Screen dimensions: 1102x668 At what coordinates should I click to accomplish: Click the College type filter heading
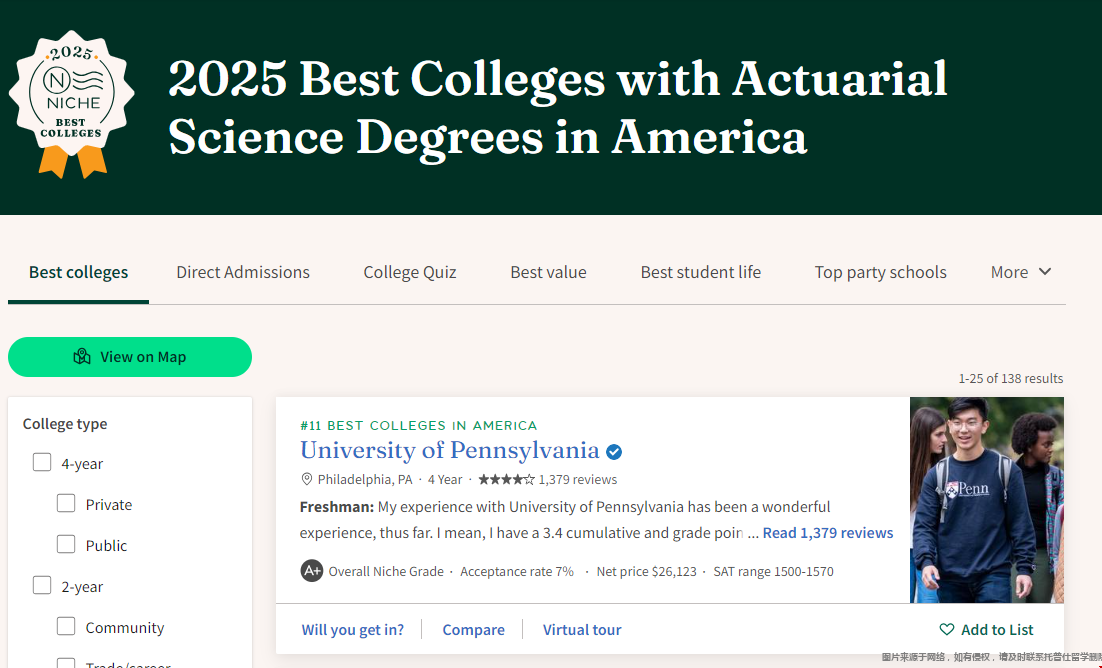click(65, 423)
